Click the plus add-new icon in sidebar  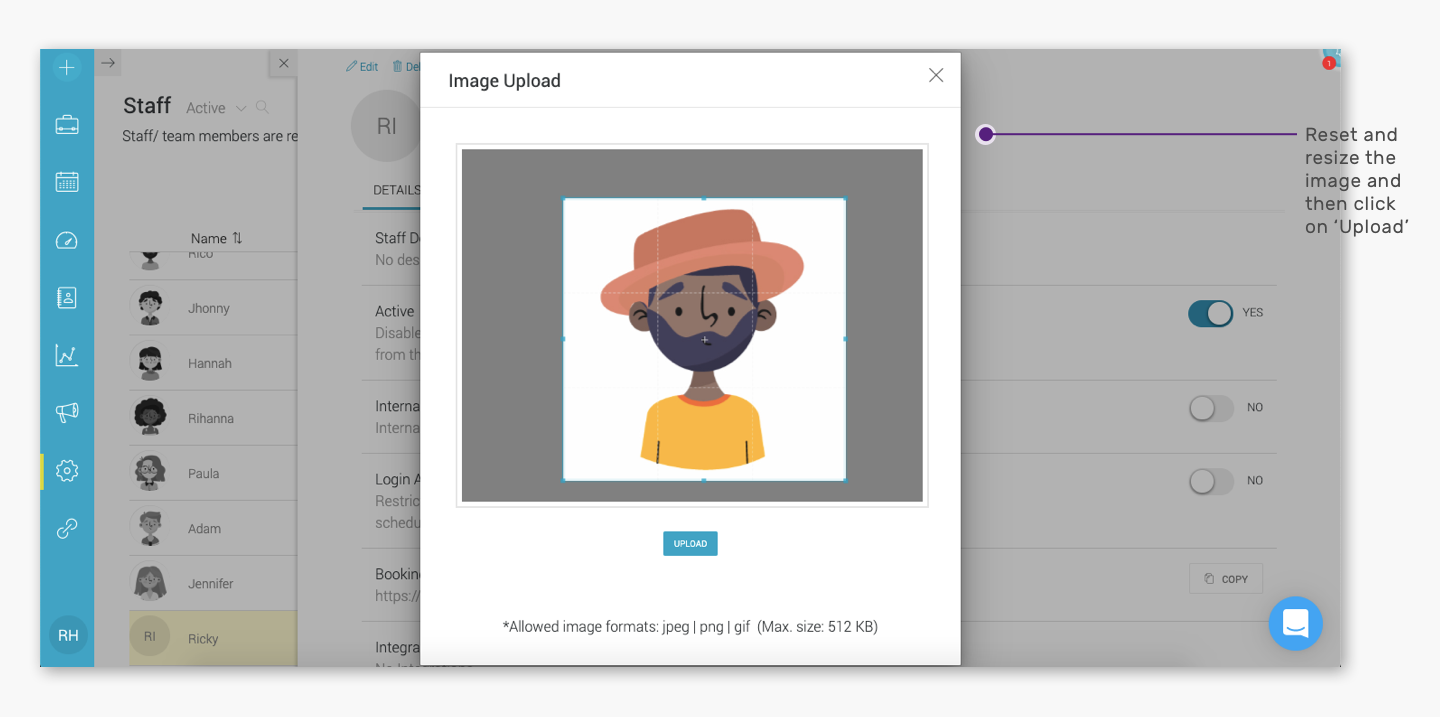click(67, 68)
